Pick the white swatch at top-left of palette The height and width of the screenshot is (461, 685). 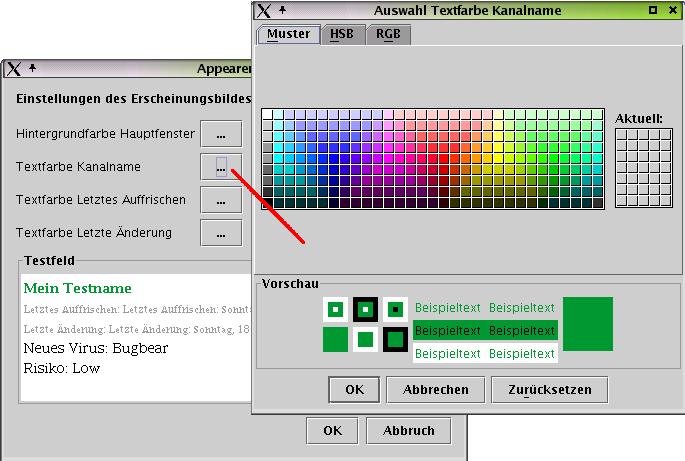[x=268, y=115]
